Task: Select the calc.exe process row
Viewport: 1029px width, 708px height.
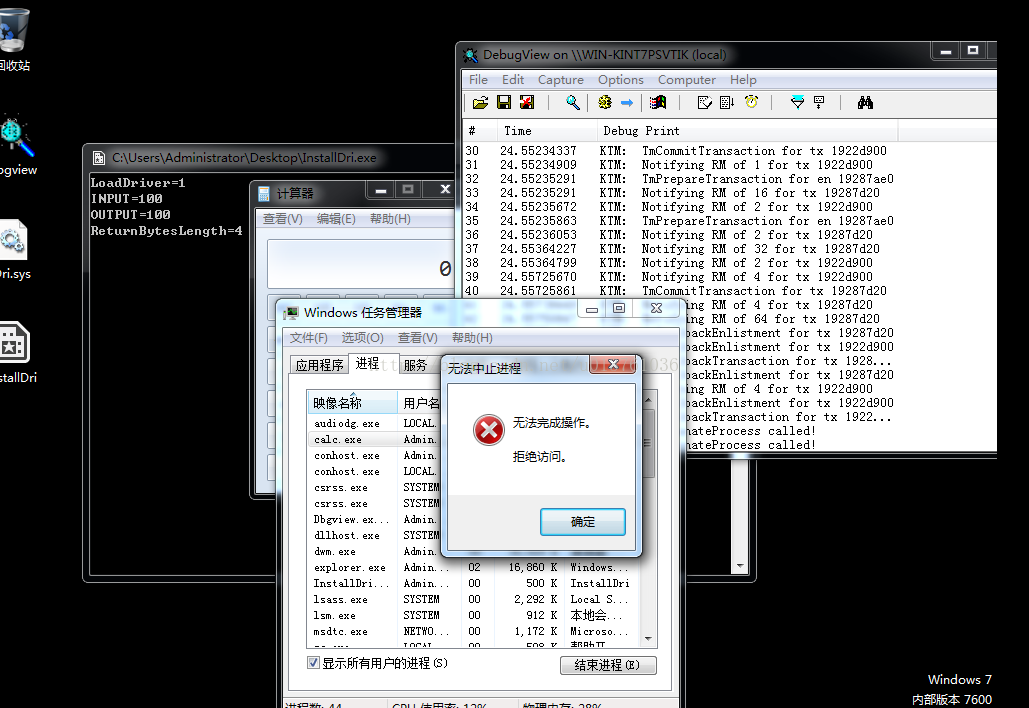Action: pyautogui.click(x=375, y=439)
